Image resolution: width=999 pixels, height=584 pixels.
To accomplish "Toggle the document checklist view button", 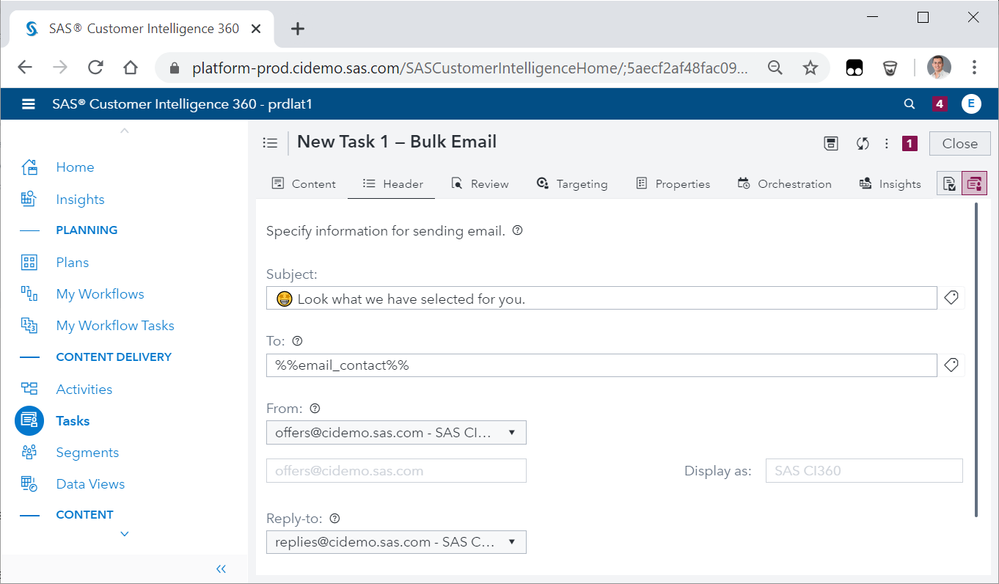I will click(949, 183).
